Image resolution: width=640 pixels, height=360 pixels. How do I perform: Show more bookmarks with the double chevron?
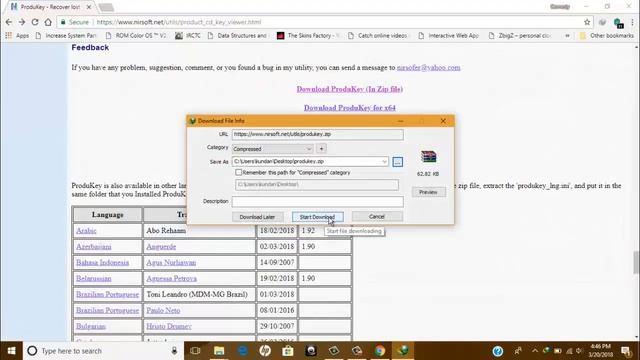[x=567, y=36]
